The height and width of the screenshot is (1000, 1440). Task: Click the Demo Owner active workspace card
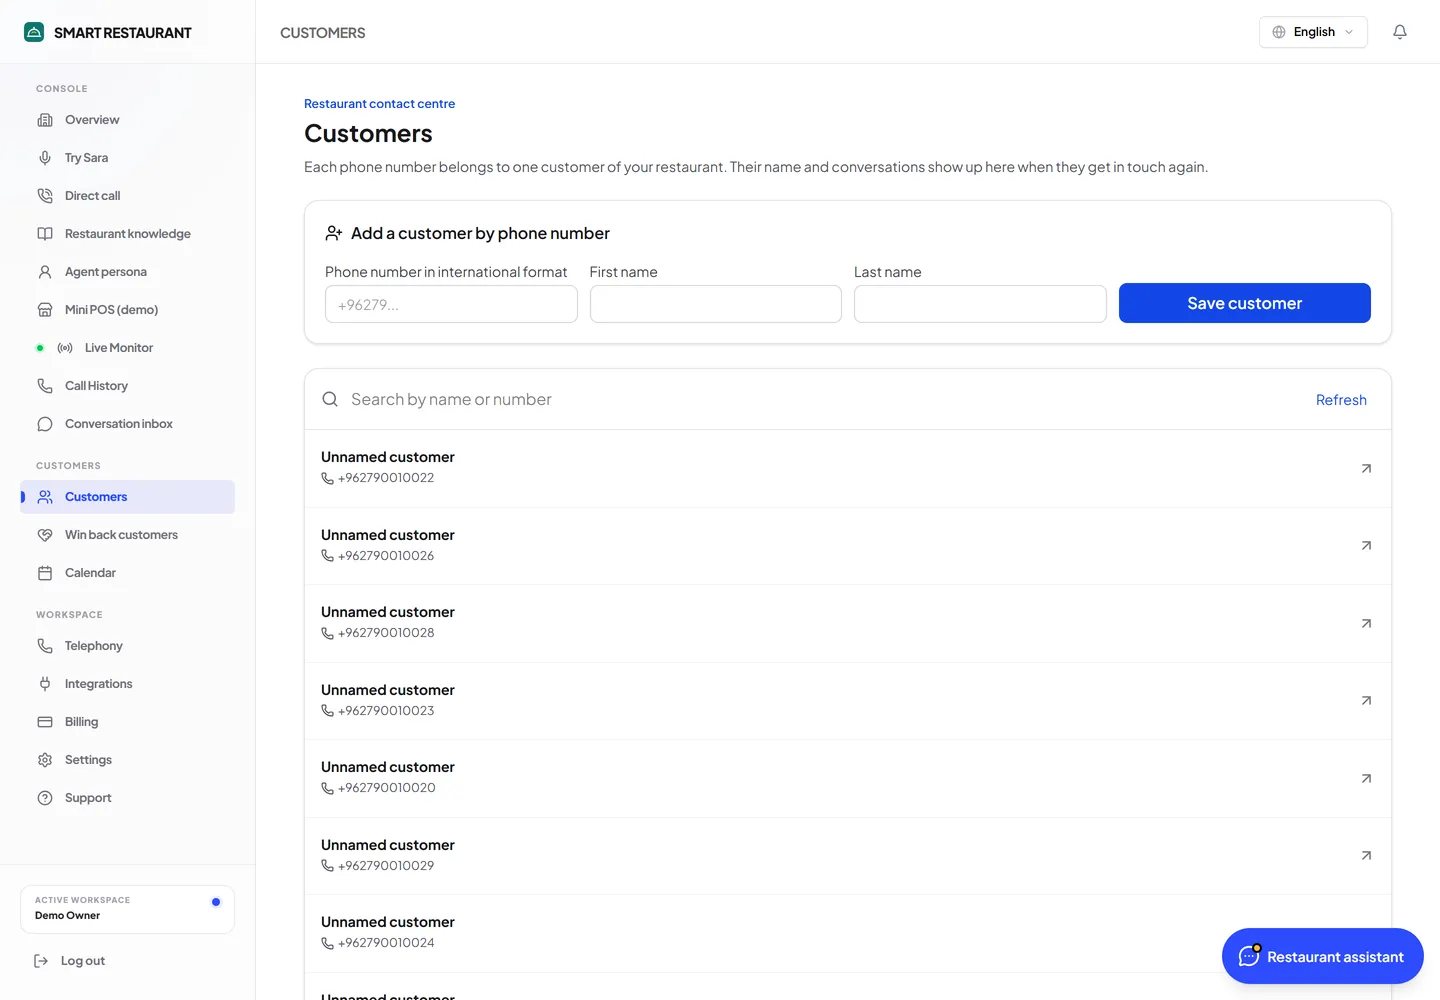click(127, 909)
